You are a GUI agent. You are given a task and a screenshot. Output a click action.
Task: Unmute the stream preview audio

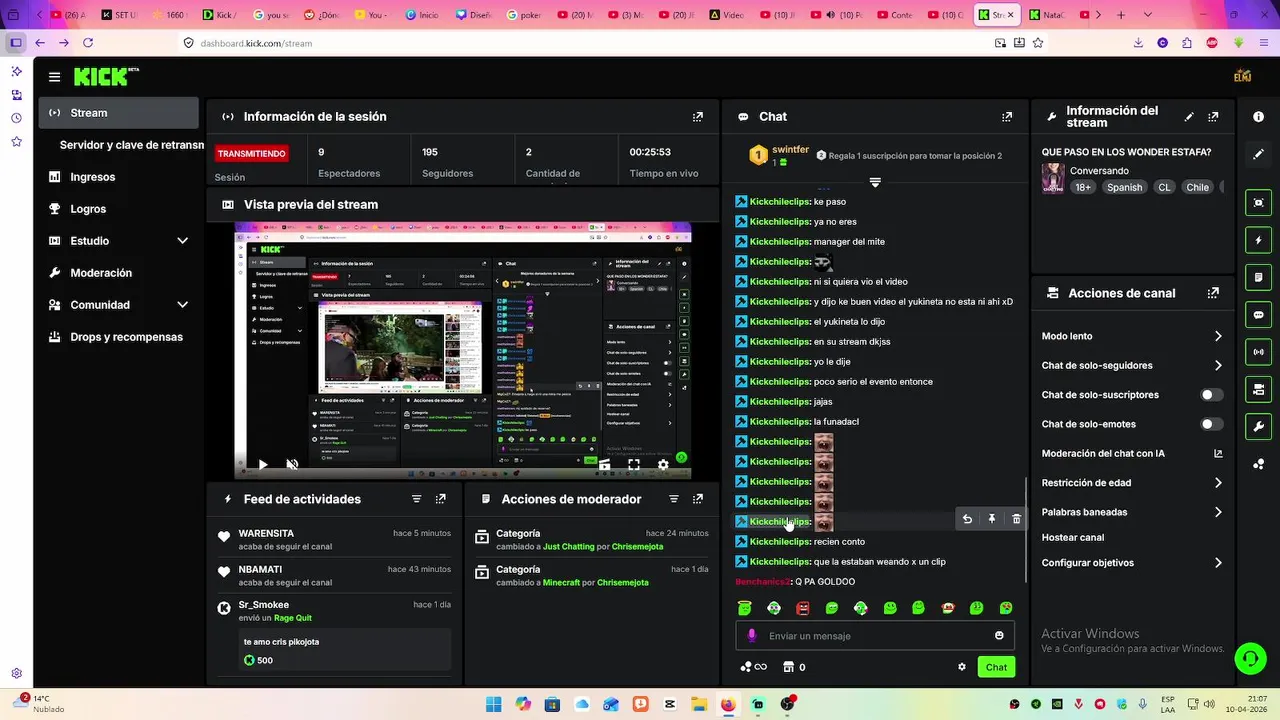[x=292, y=465]
